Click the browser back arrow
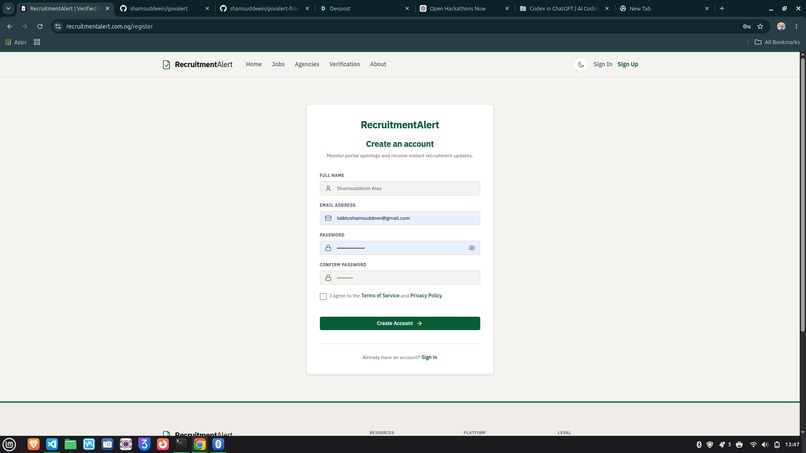This screenshot has width=806, height=453. [x=10, y=26]
